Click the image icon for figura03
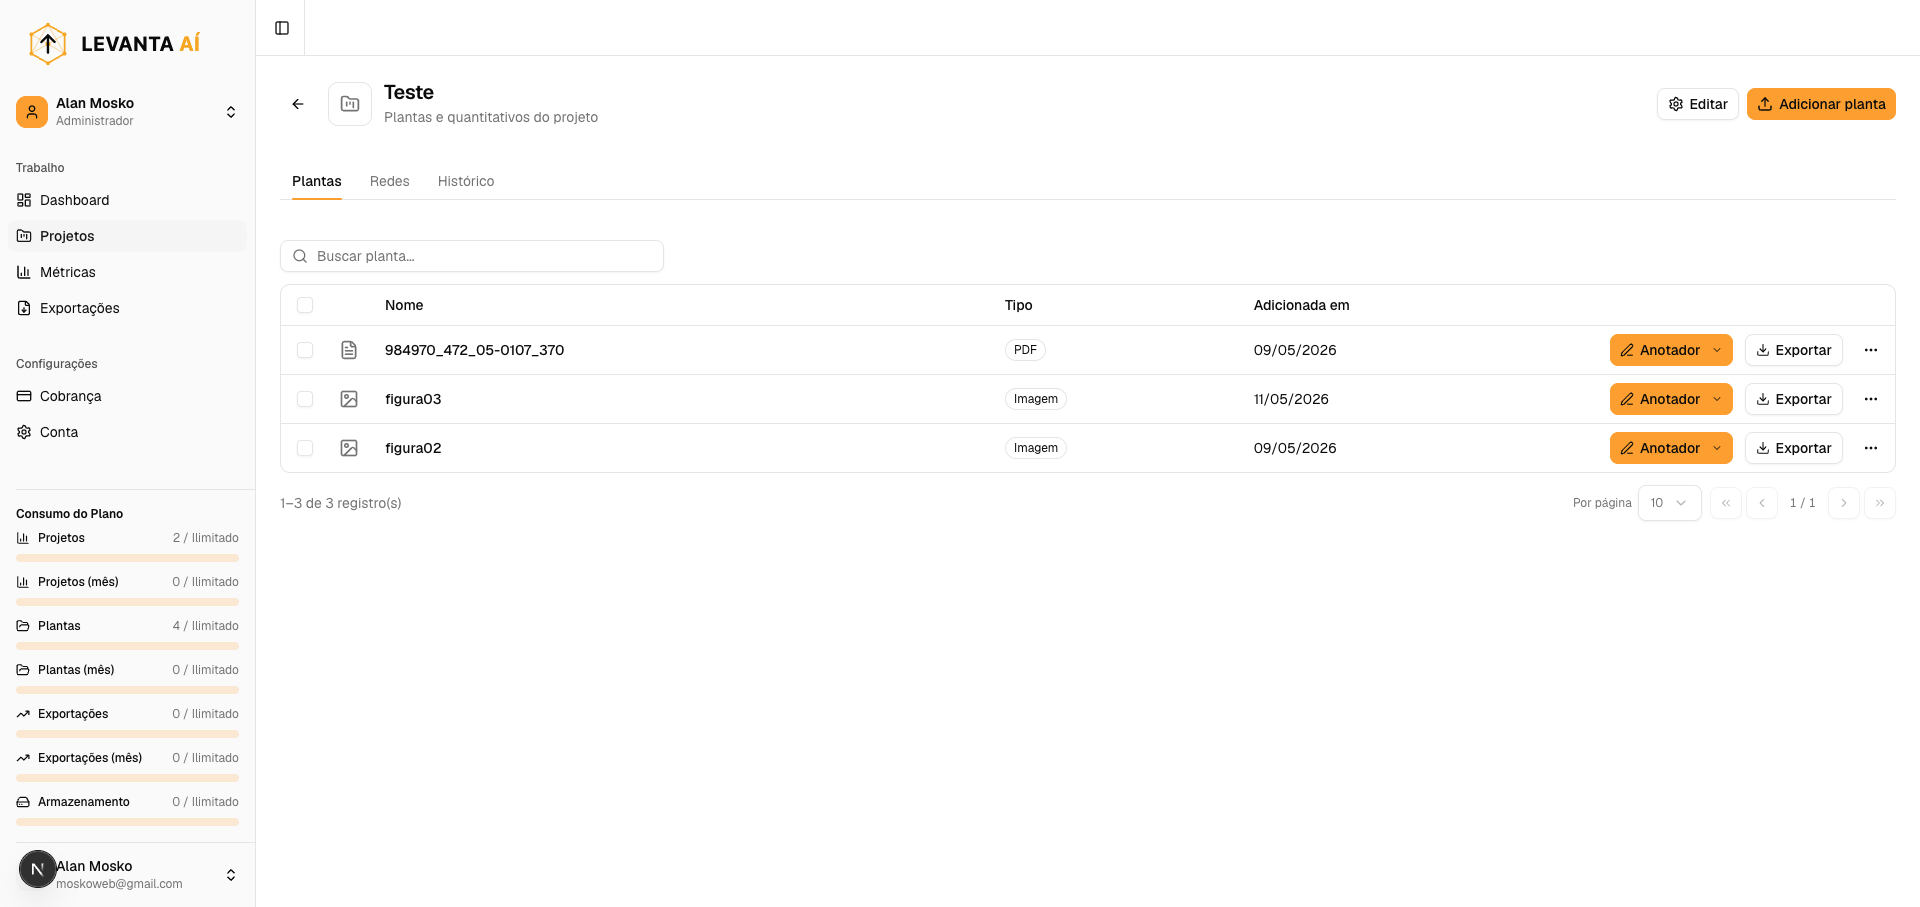This screenshot has width=1920, height=907. (x=349, y=399)
